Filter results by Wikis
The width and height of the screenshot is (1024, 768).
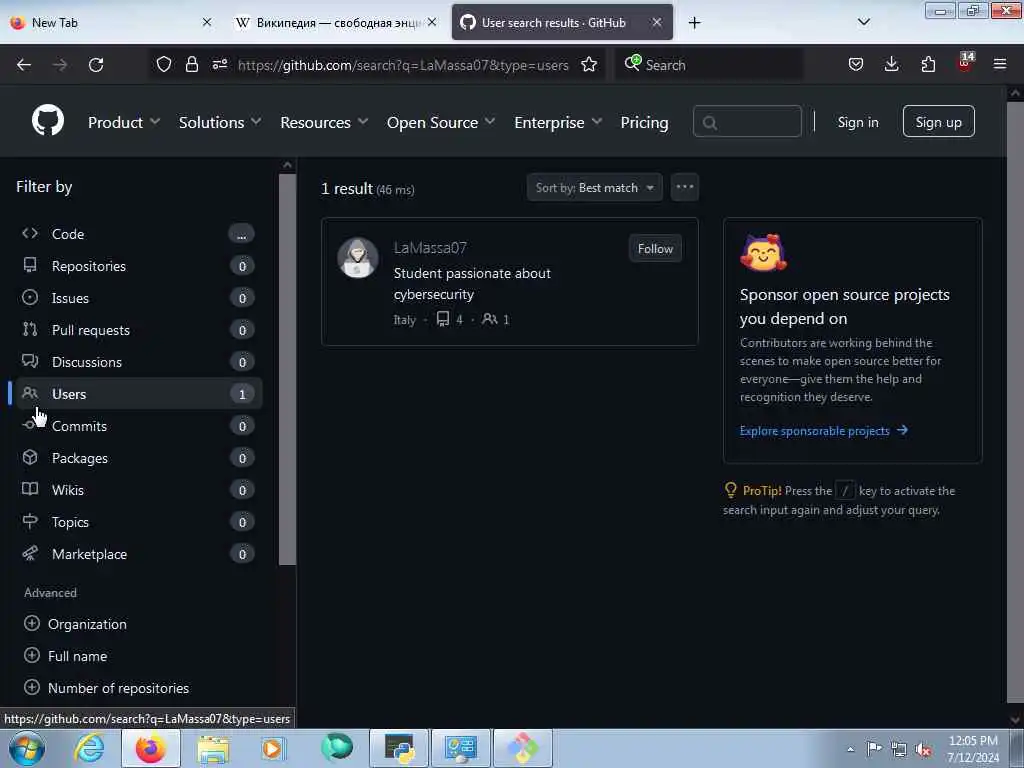(139, 490)
